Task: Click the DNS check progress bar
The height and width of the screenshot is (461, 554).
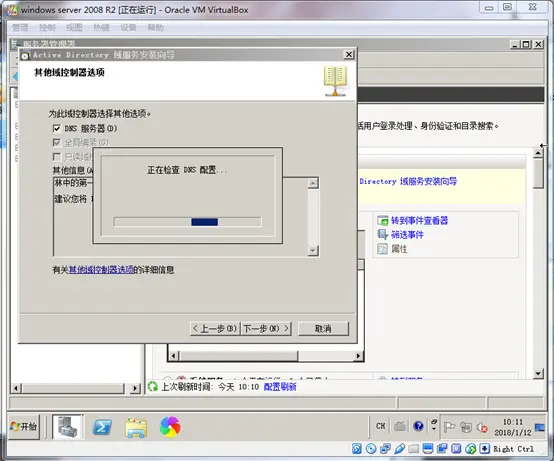Action: coord(188,222)
